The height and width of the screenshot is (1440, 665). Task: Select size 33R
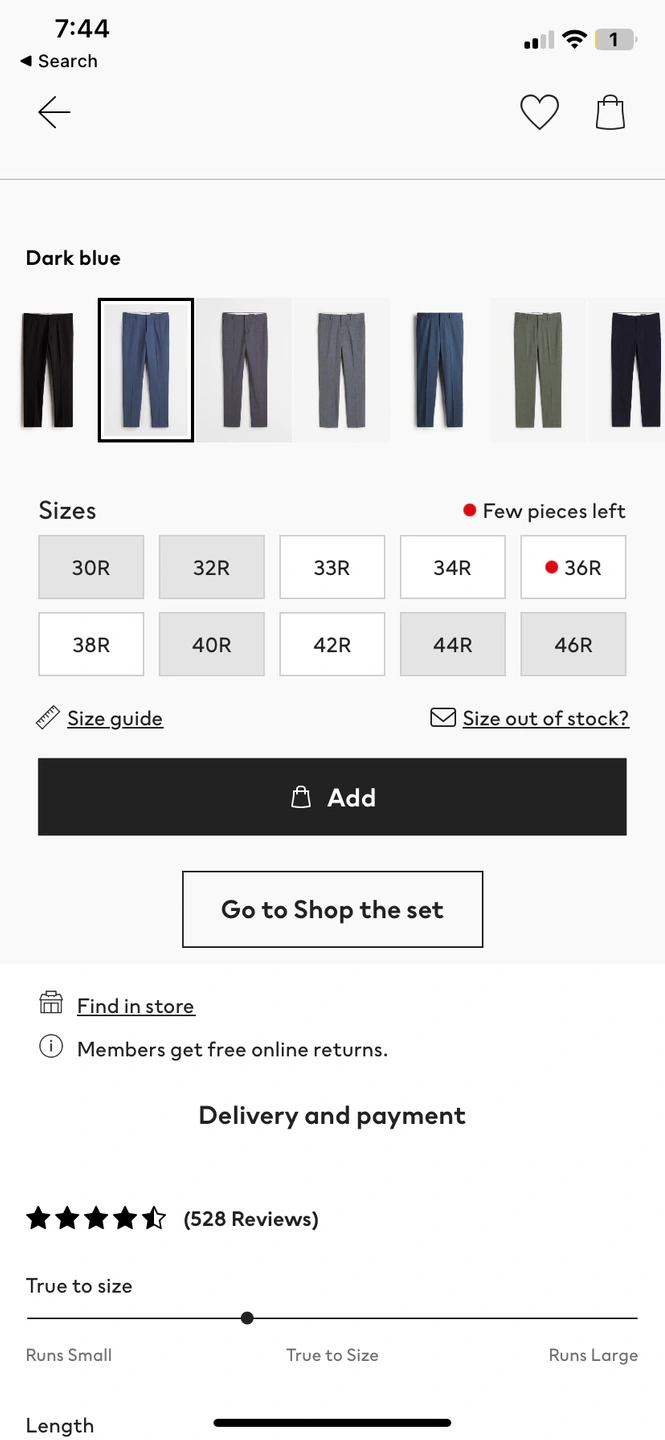point(332,568)
